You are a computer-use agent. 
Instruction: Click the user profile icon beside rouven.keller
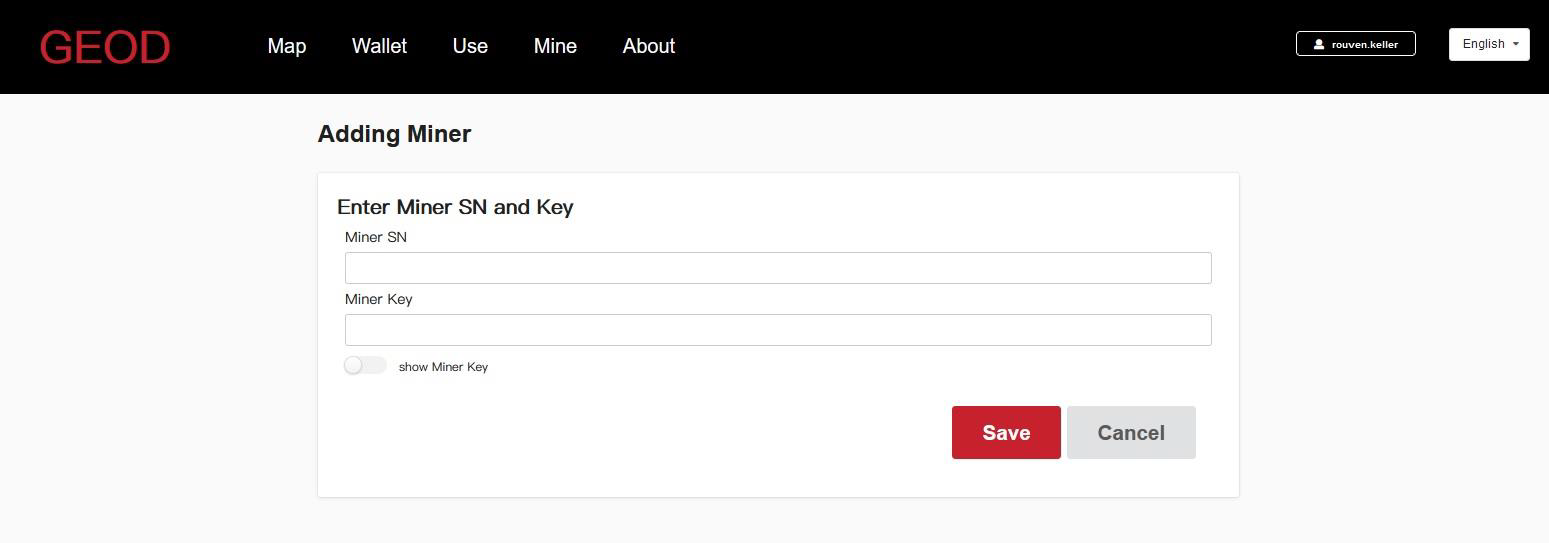tap(1319, 44)
